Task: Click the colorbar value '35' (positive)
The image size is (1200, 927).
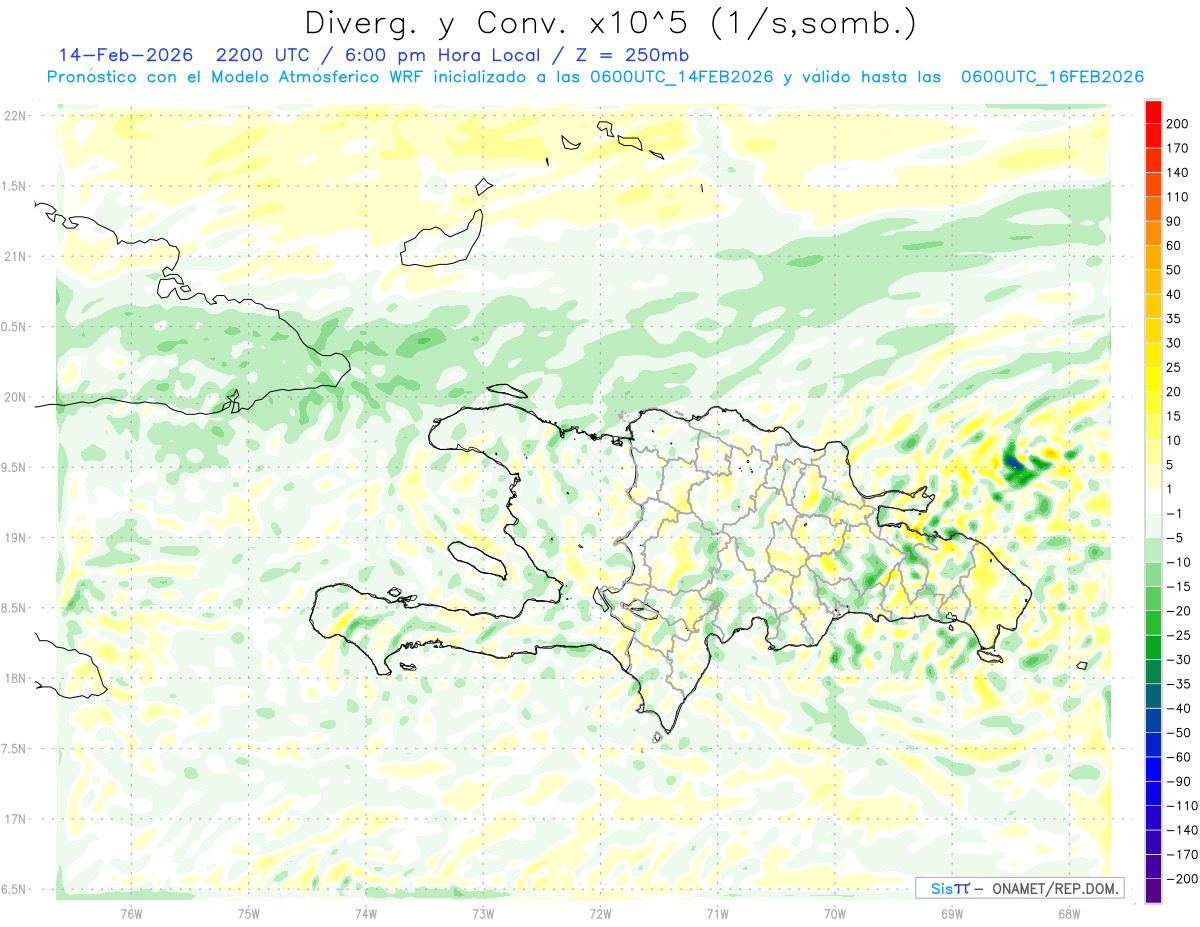Action: coord(1174,319)
